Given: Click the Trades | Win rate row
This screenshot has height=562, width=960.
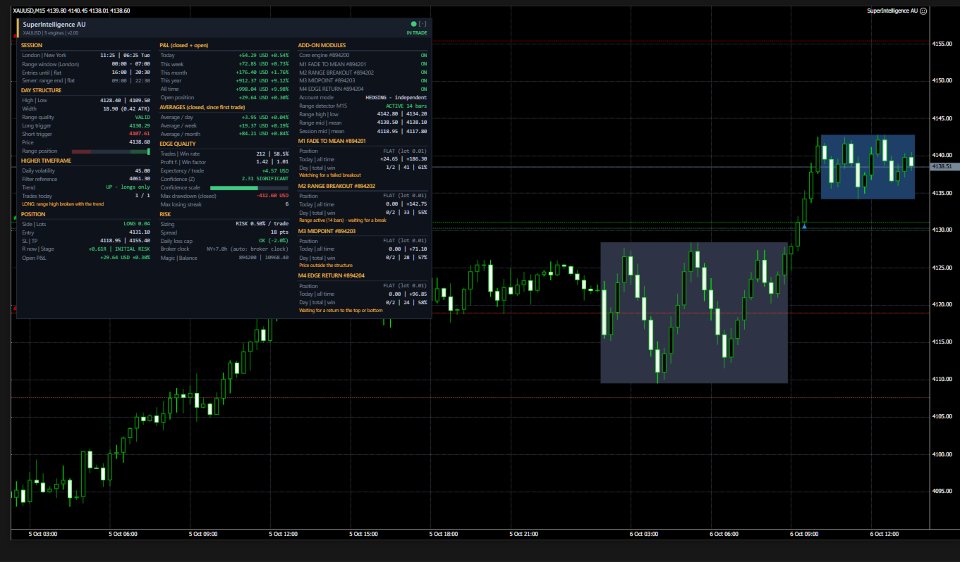Looking at the screenshot, I should [x=224, y=154].
